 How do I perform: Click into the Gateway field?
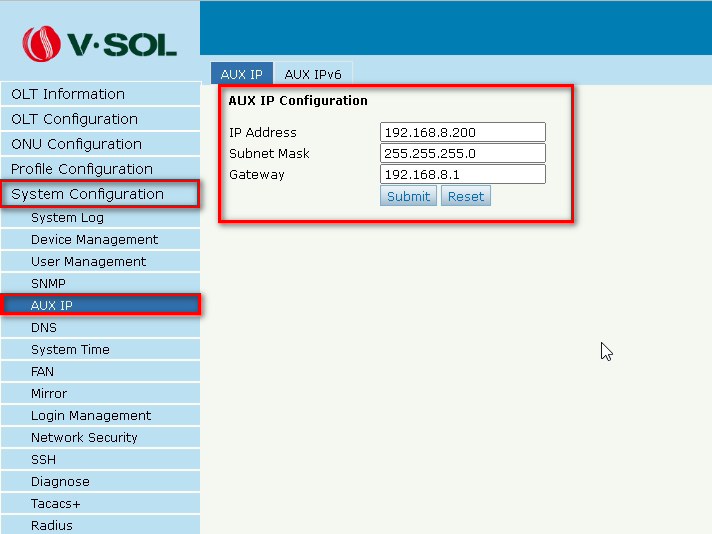[x=462, y=174]
